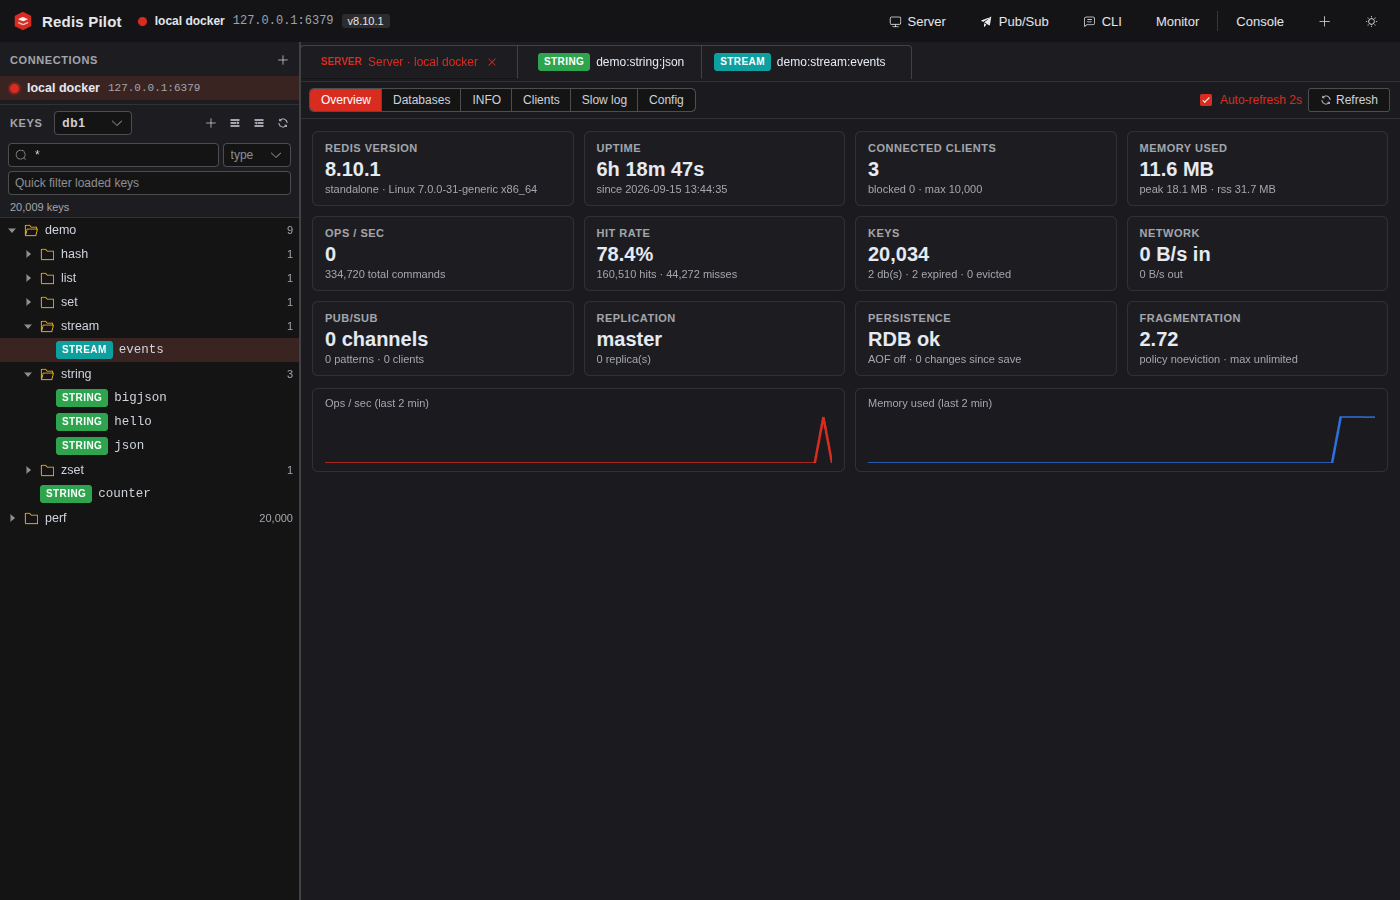The height and width of the screenshot is (900, 1400).
Task: Switch to the Clients sub-tab
Action: [541, 100]
